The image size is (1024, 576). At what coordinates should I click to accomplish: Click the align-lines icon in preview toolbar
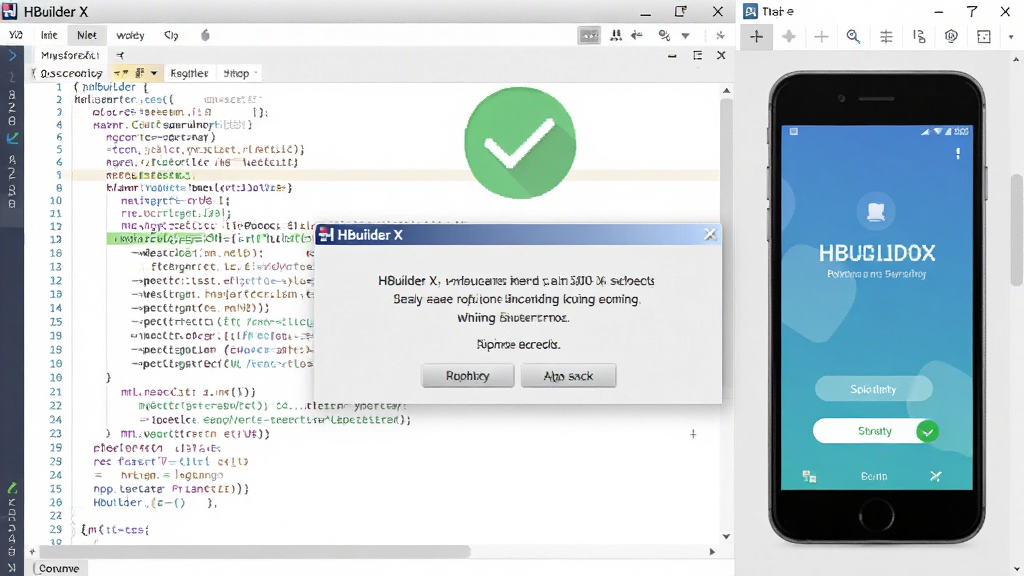coord(886,37)
